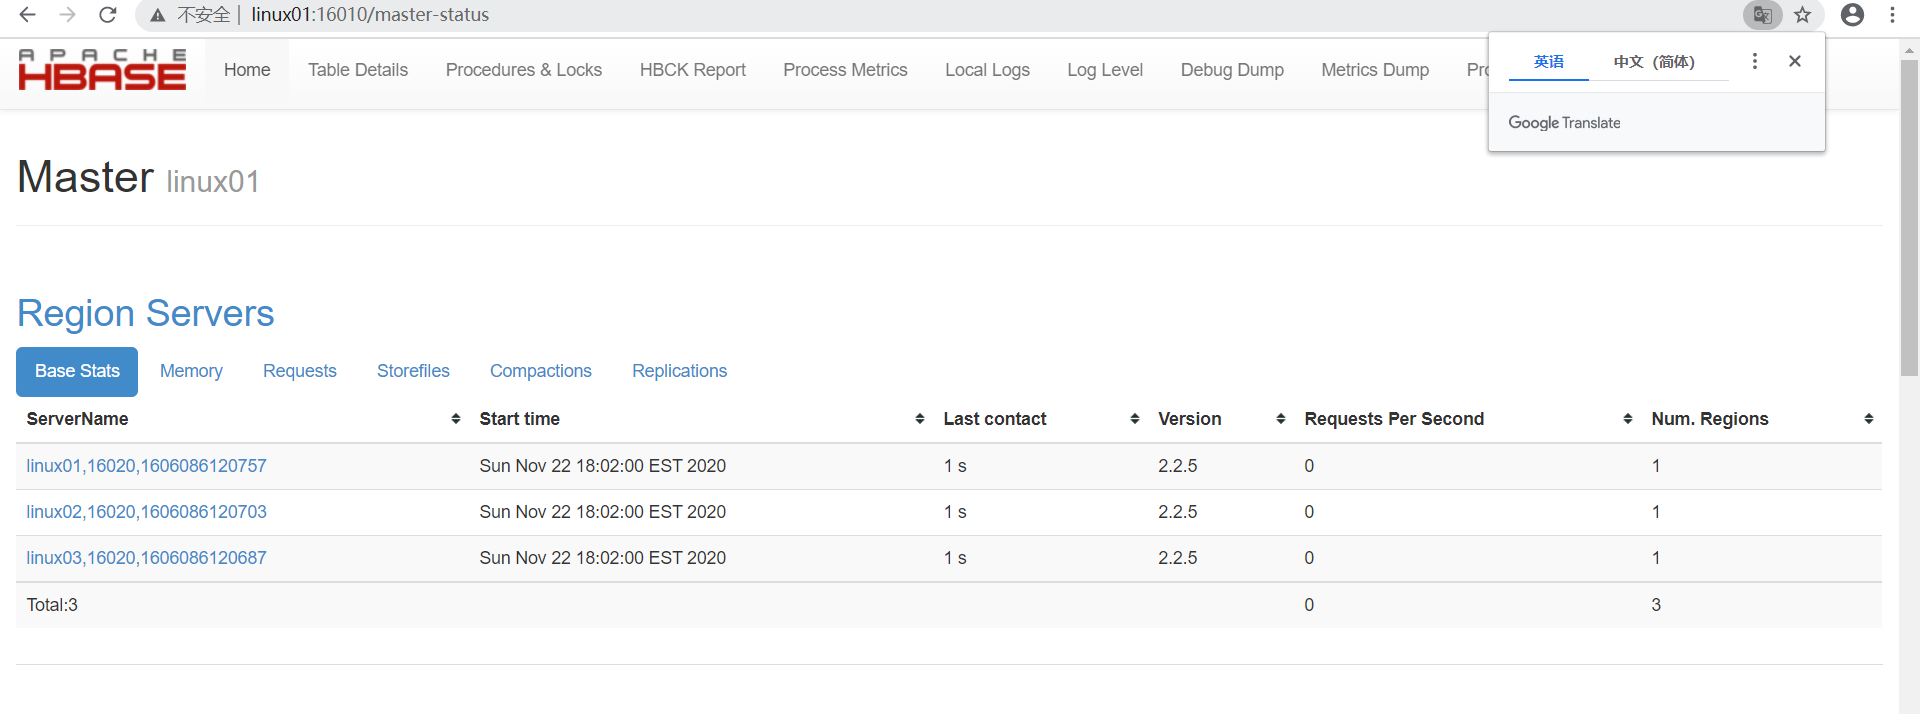Sort table by ServerName column arrows
The height and width of the screenshot is (714, 1920).
pyautogui.click(x=456, y=419)
